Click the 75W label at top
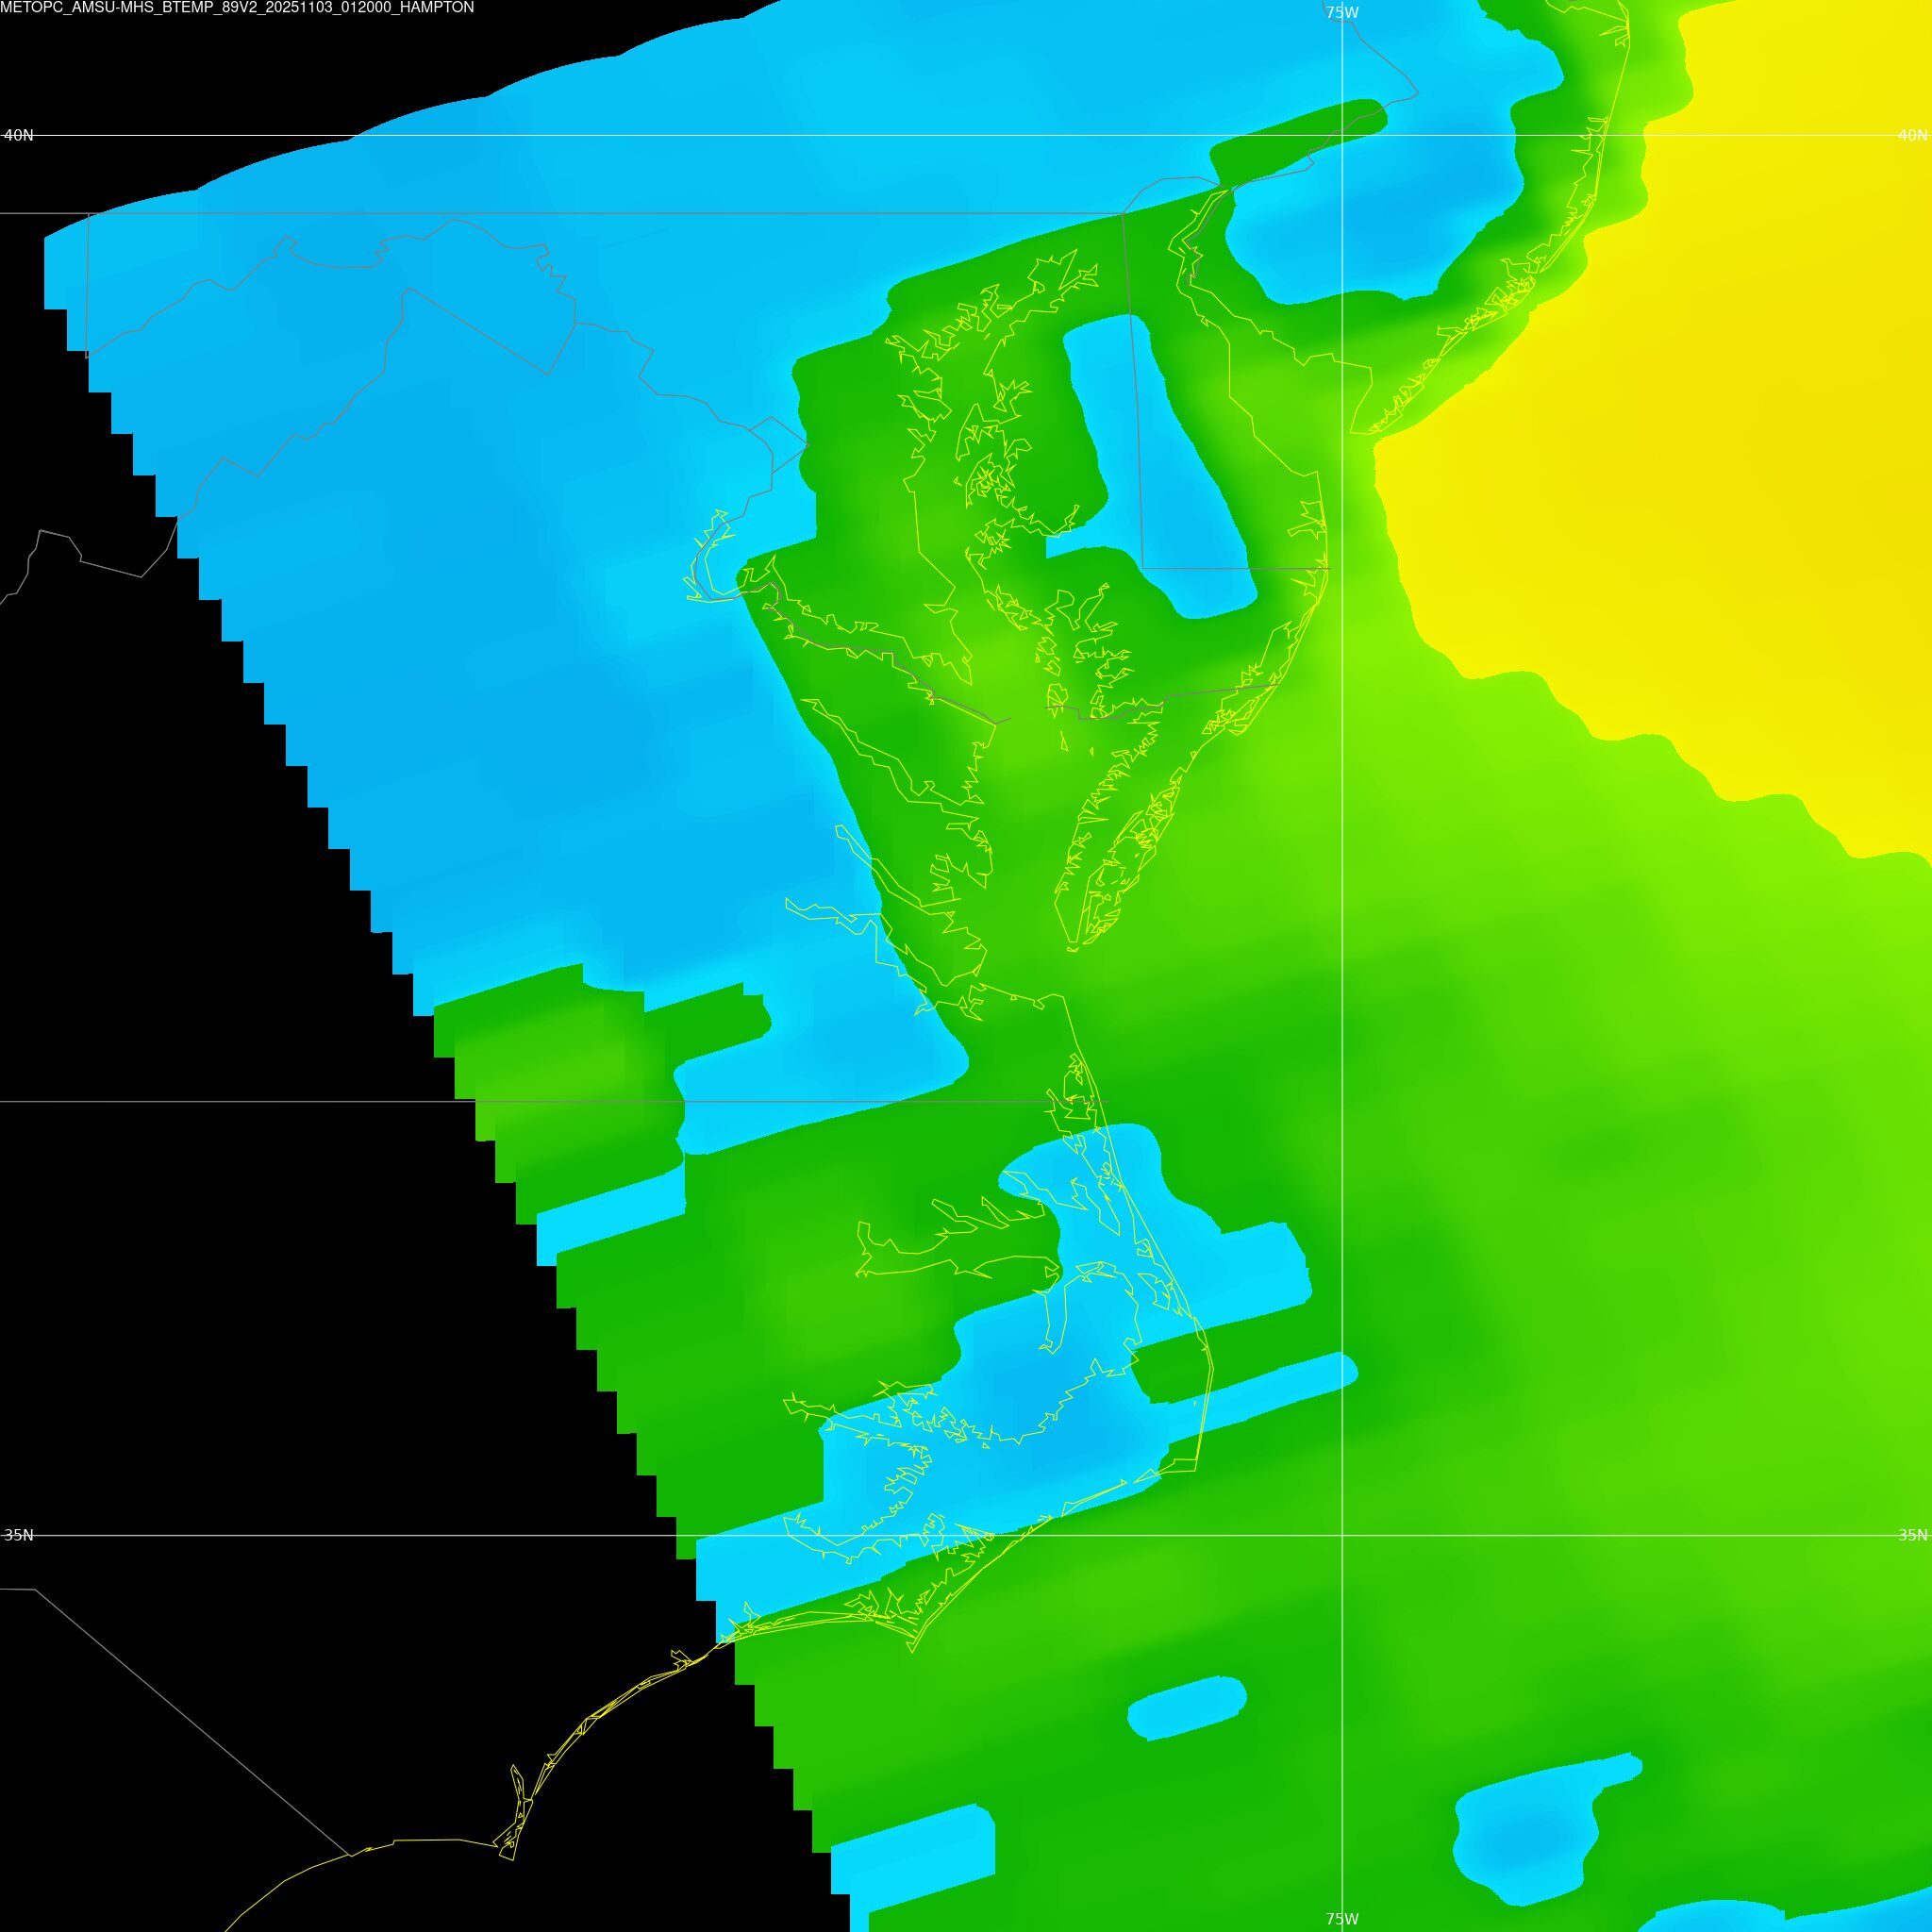 1341,13
